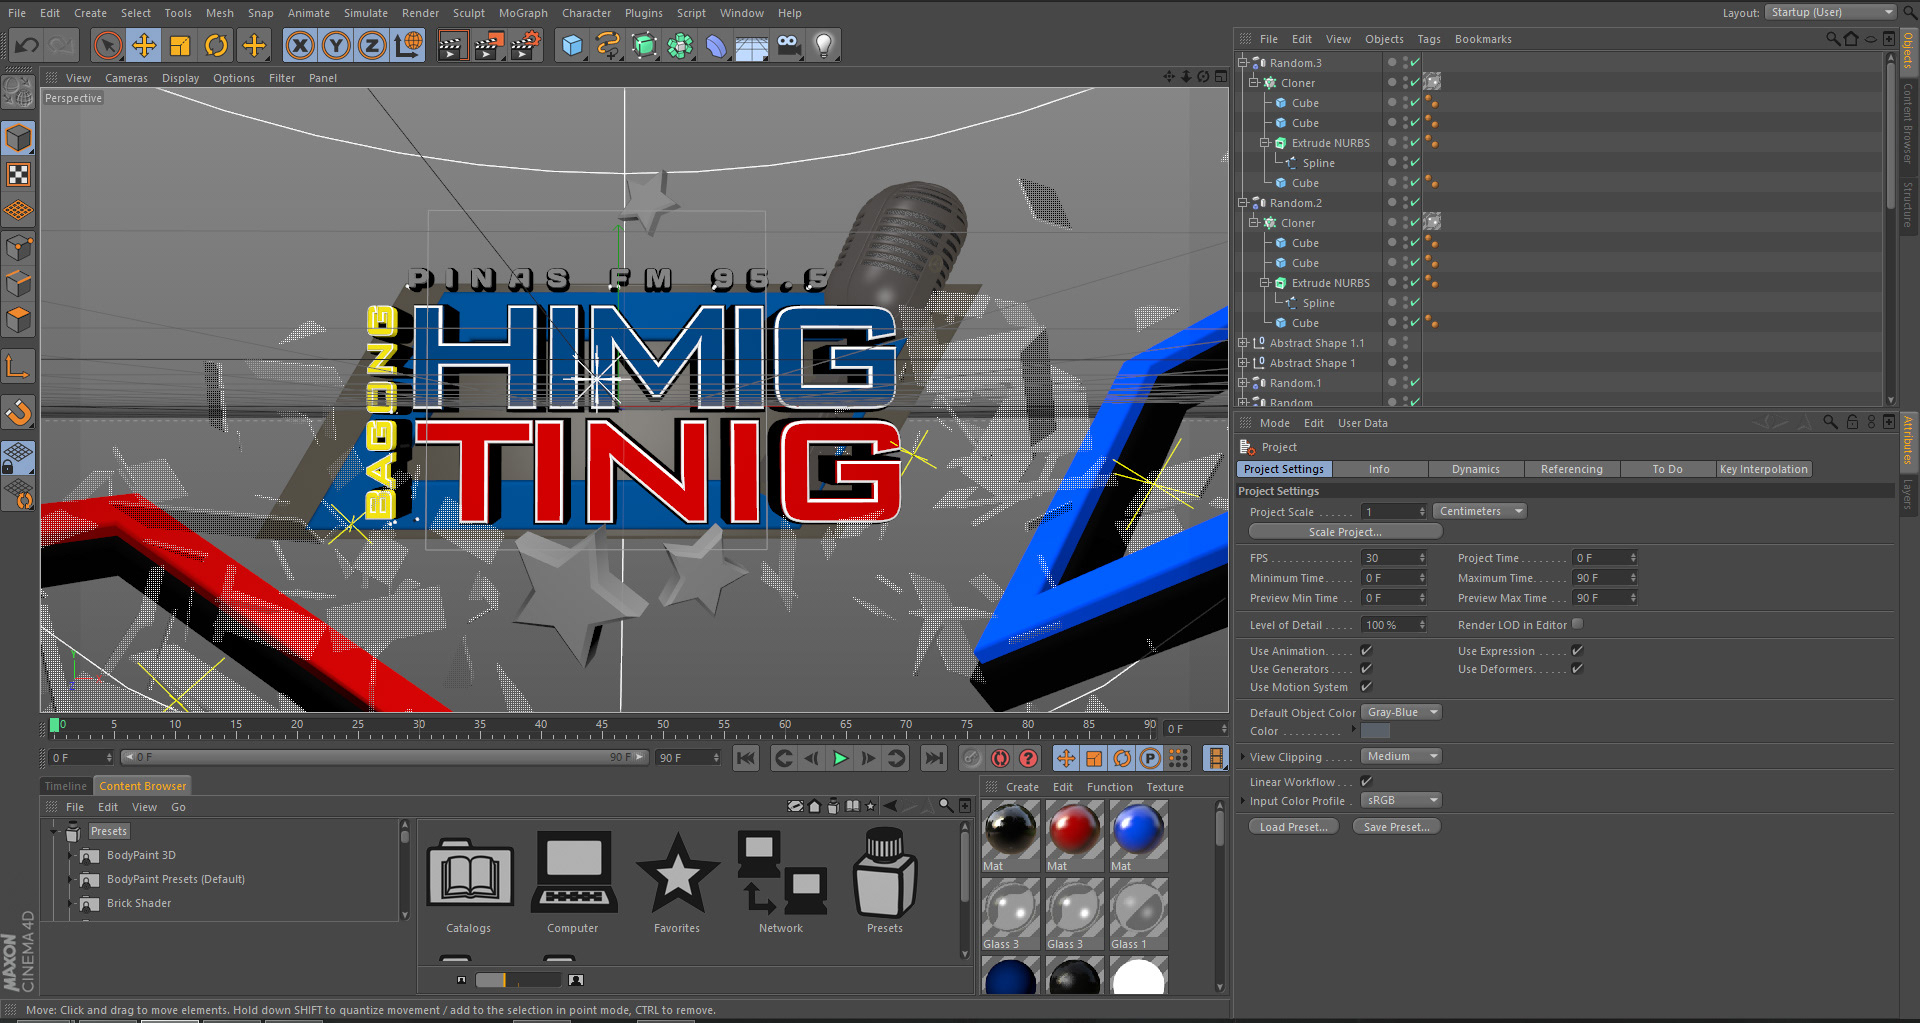Screen dimensions: 1920x1023
Task: Open the MoGraph menu
Action: 523,13
